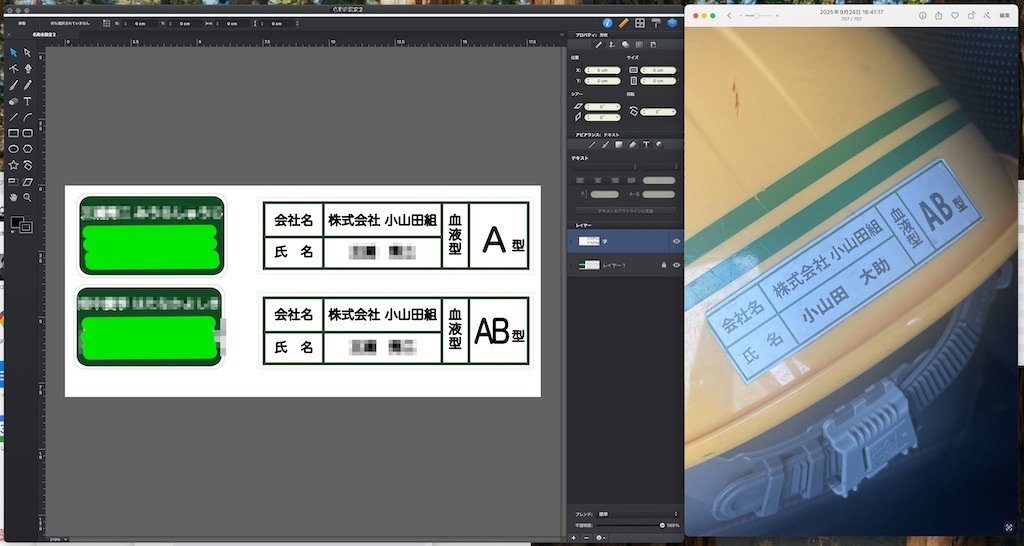Click the position X input field in properties

click(602, 70)
